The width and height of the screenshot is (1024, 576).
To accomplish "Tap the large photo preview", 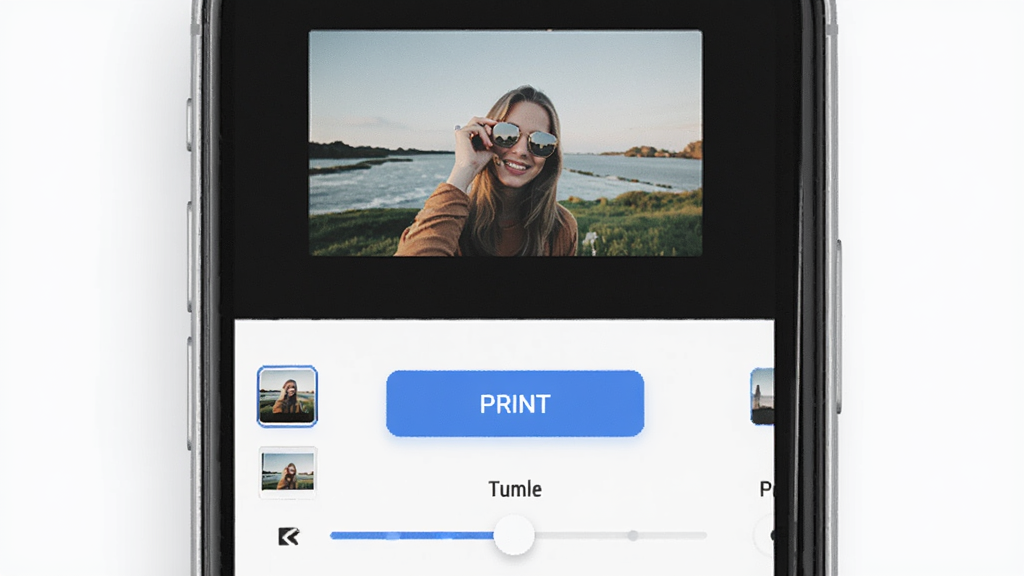I will [x=505, y=143].
